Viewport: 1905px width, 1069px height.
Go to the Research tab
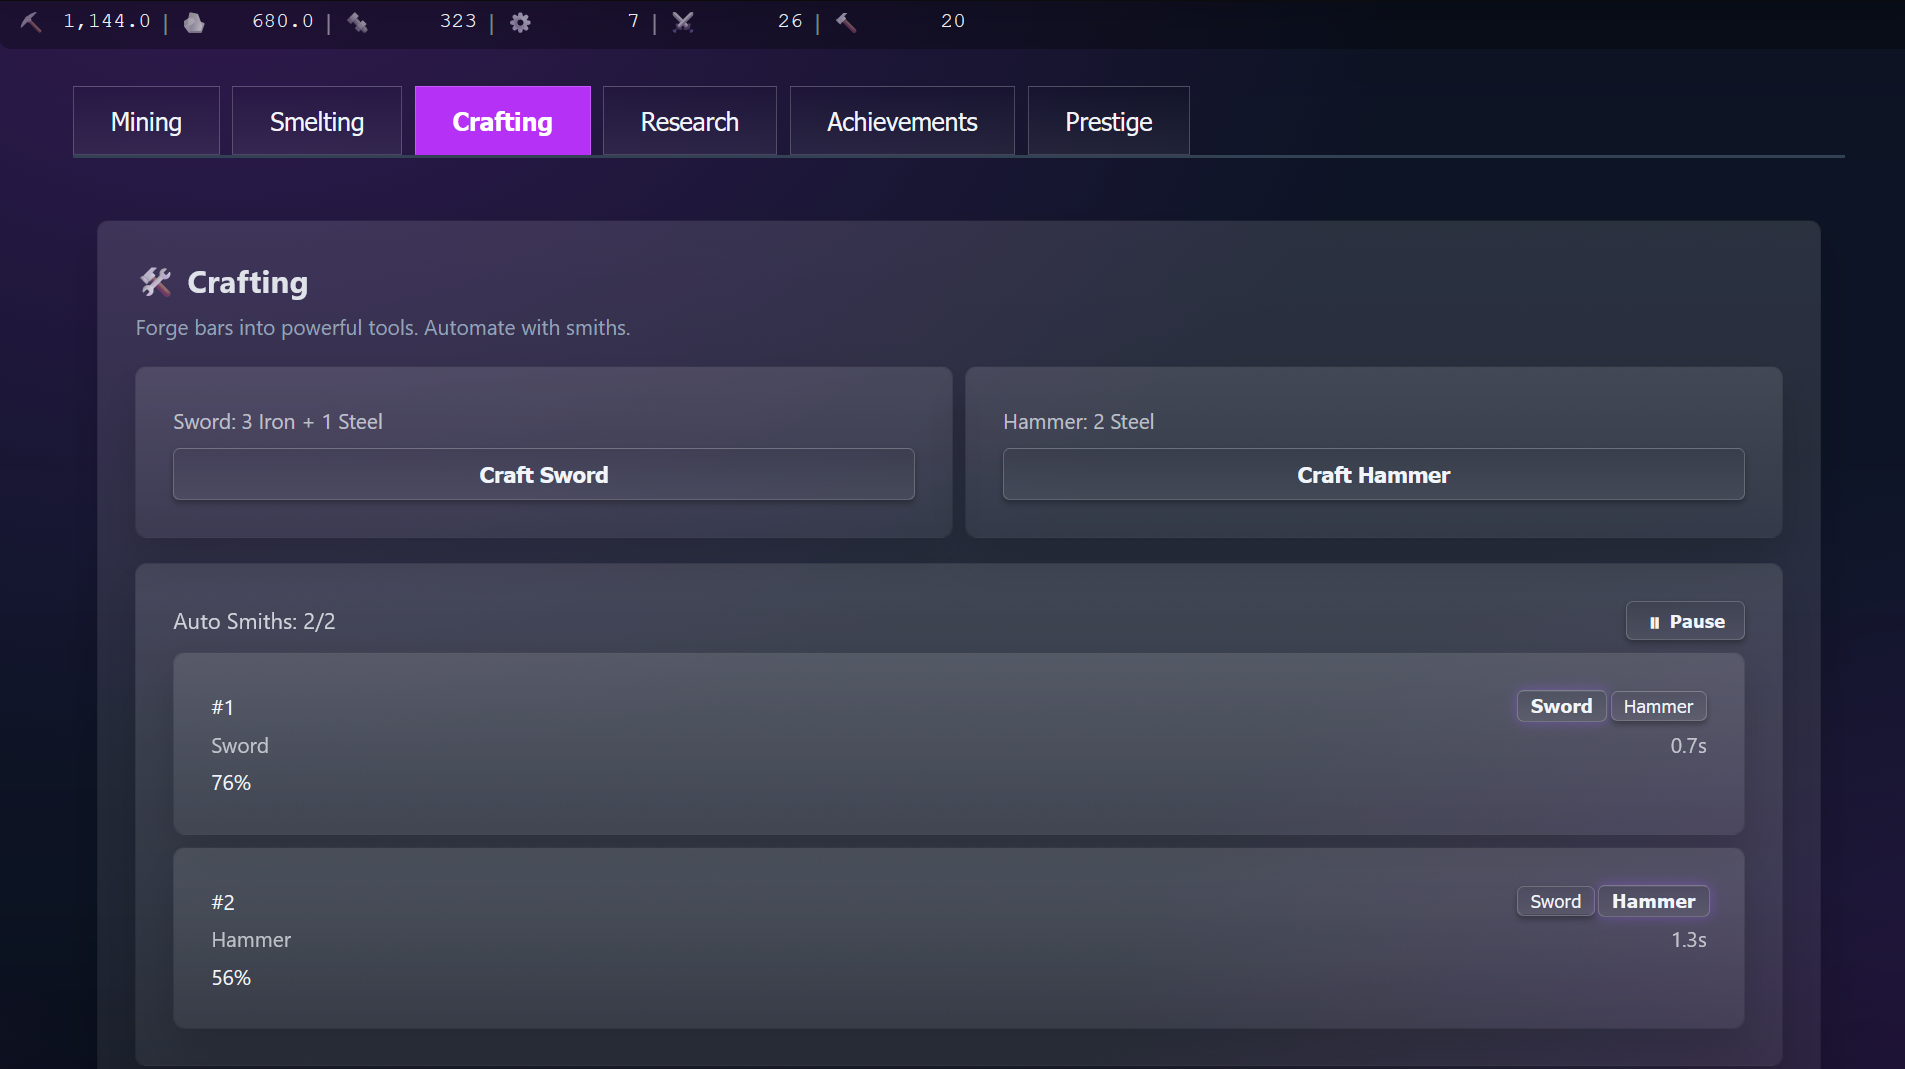coord(690,121)
